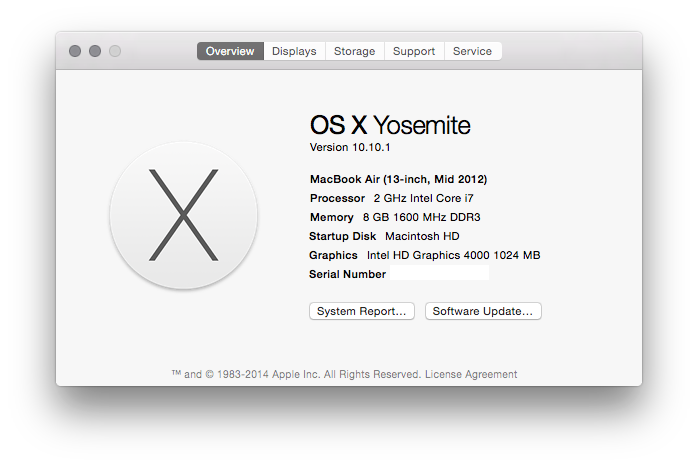Click the OS X Yosemite logo

pos(183,215)
